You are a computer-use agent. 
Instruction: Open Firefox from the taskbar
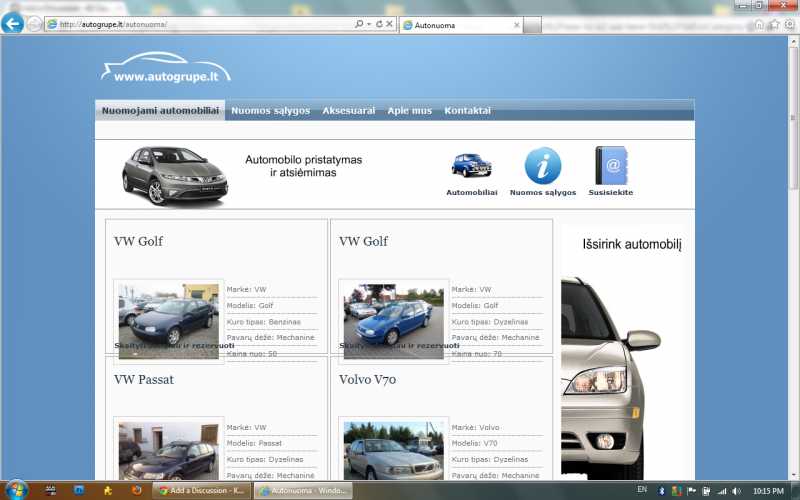tap(136, 490)
